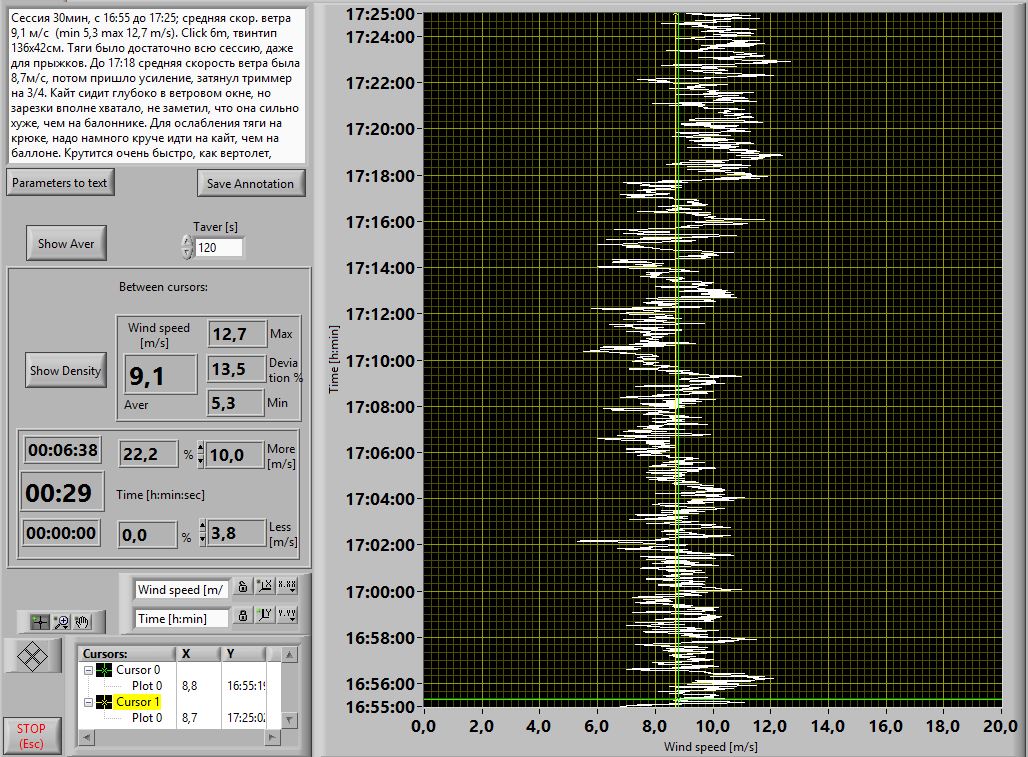Click the percentage value 22,2

tap(148, 454)
